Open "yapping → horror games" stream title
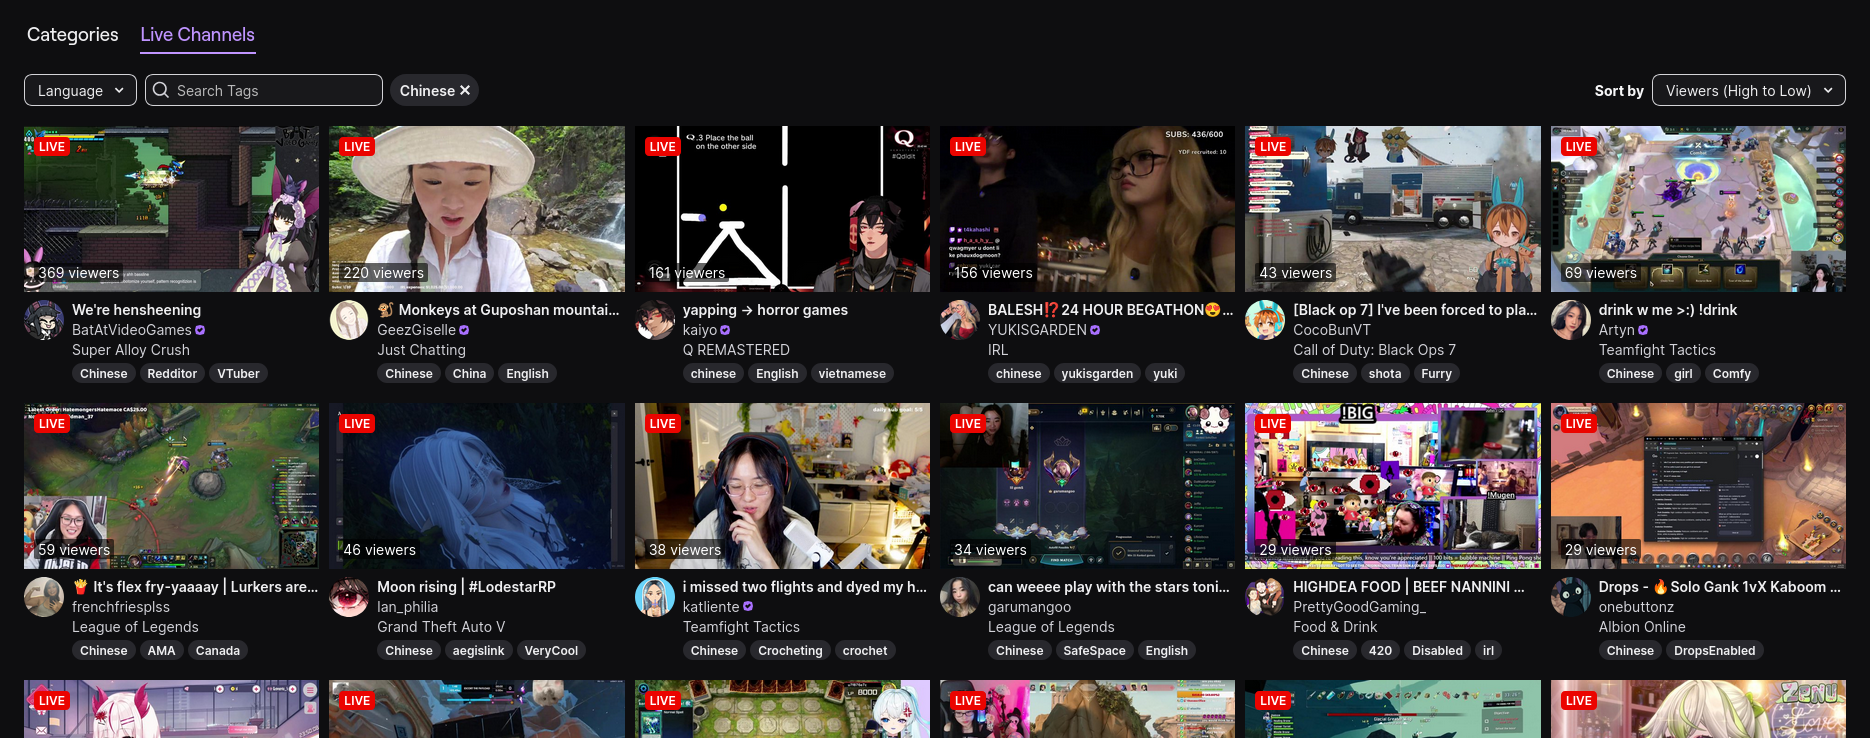The height and width of the screenshot is (738, 1870). pos(765,310)
